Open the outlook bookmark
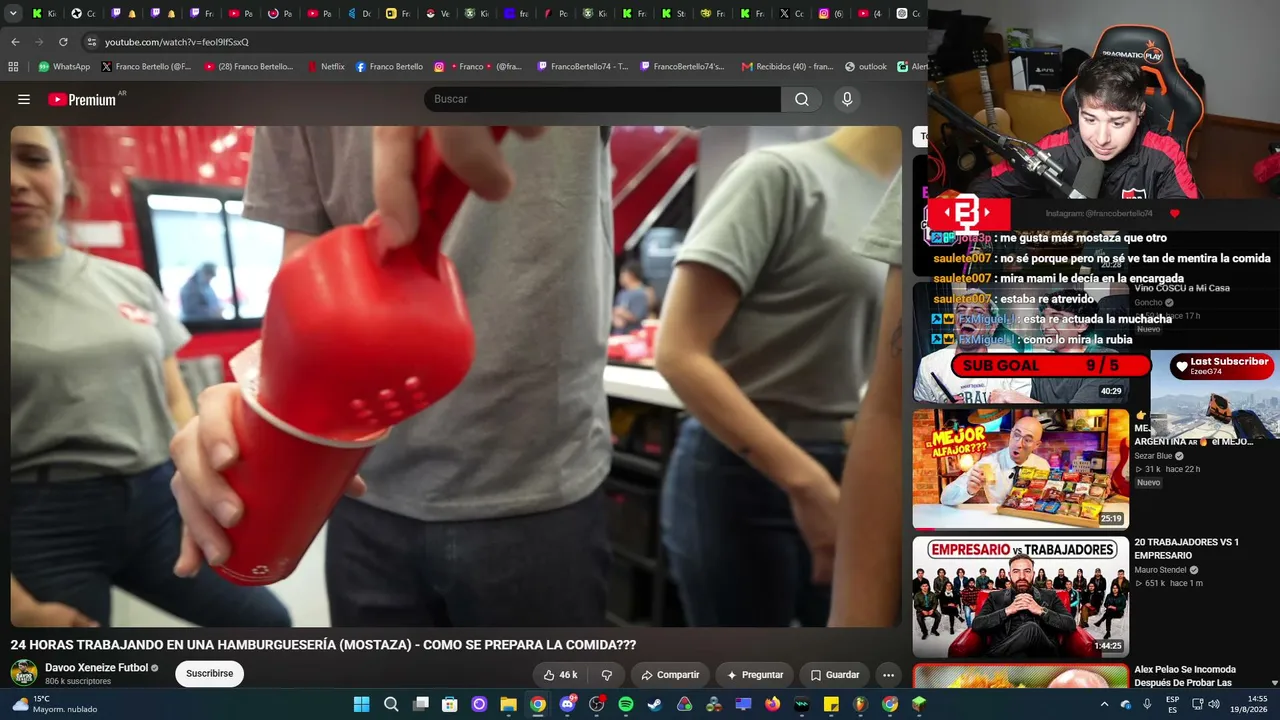This screenshot has height=720, width=1280. tap(866, 67)
